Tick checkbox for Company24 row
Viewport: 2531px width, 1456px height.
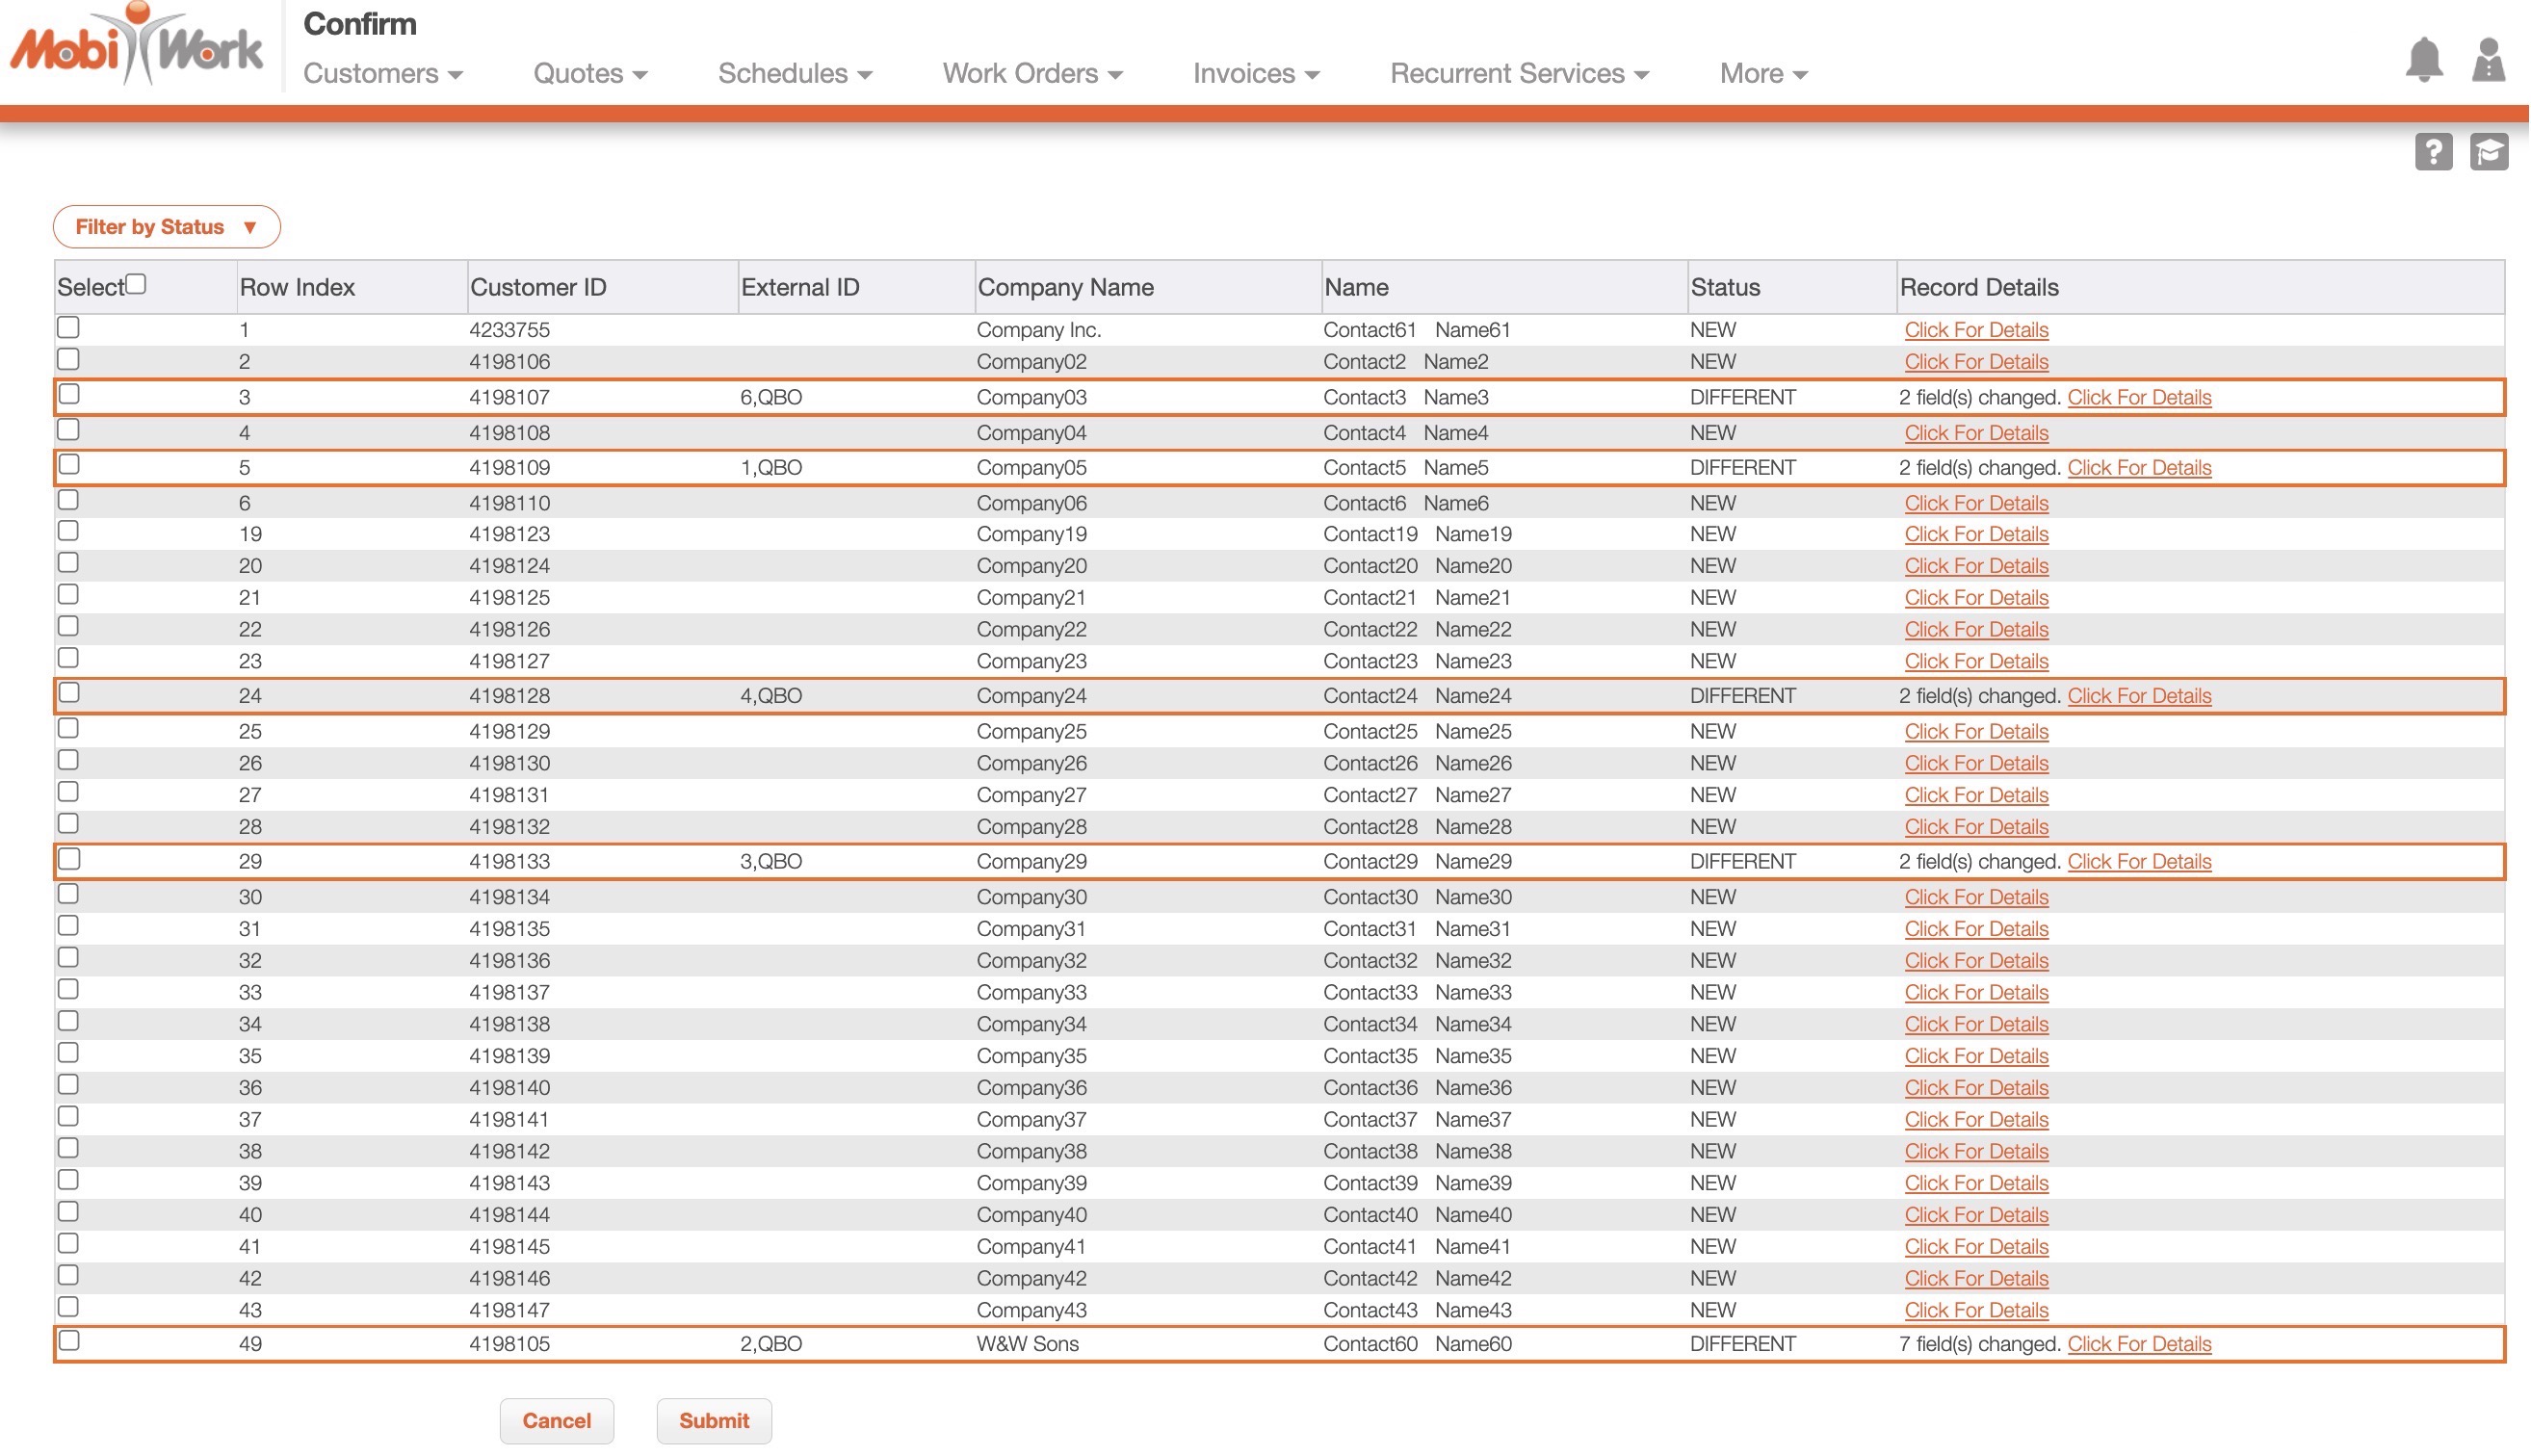[x=69, y=693]
